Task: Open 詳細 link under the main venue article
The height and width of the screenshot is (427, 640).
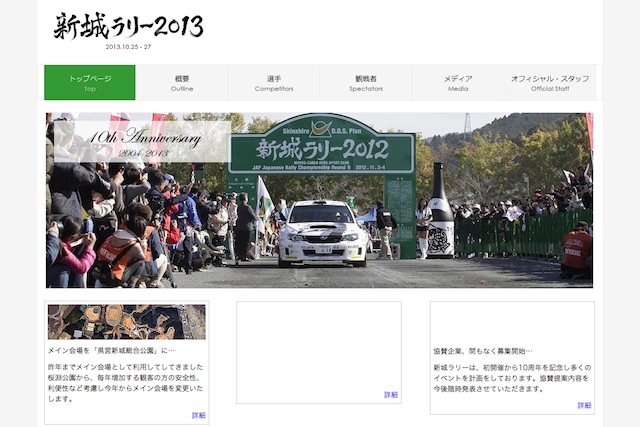Action: click(x=198, y=415)
